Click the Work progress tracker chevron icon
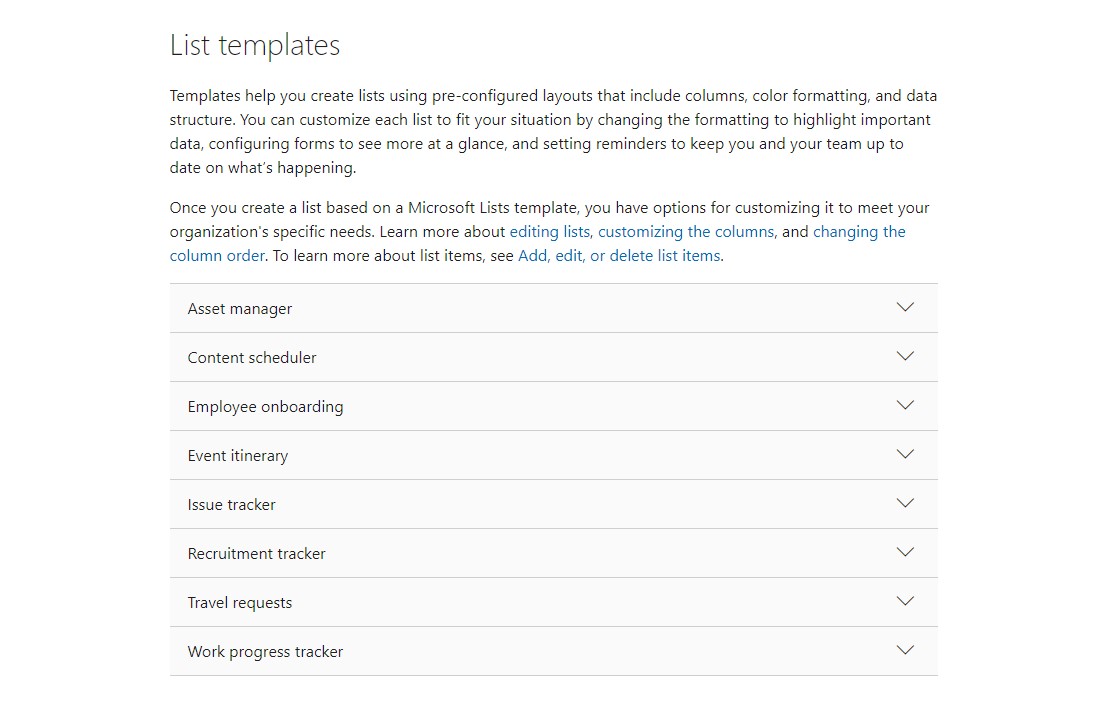Viewport: 1104px width, 716px height. pyautogui.click(x=906, y=650)
